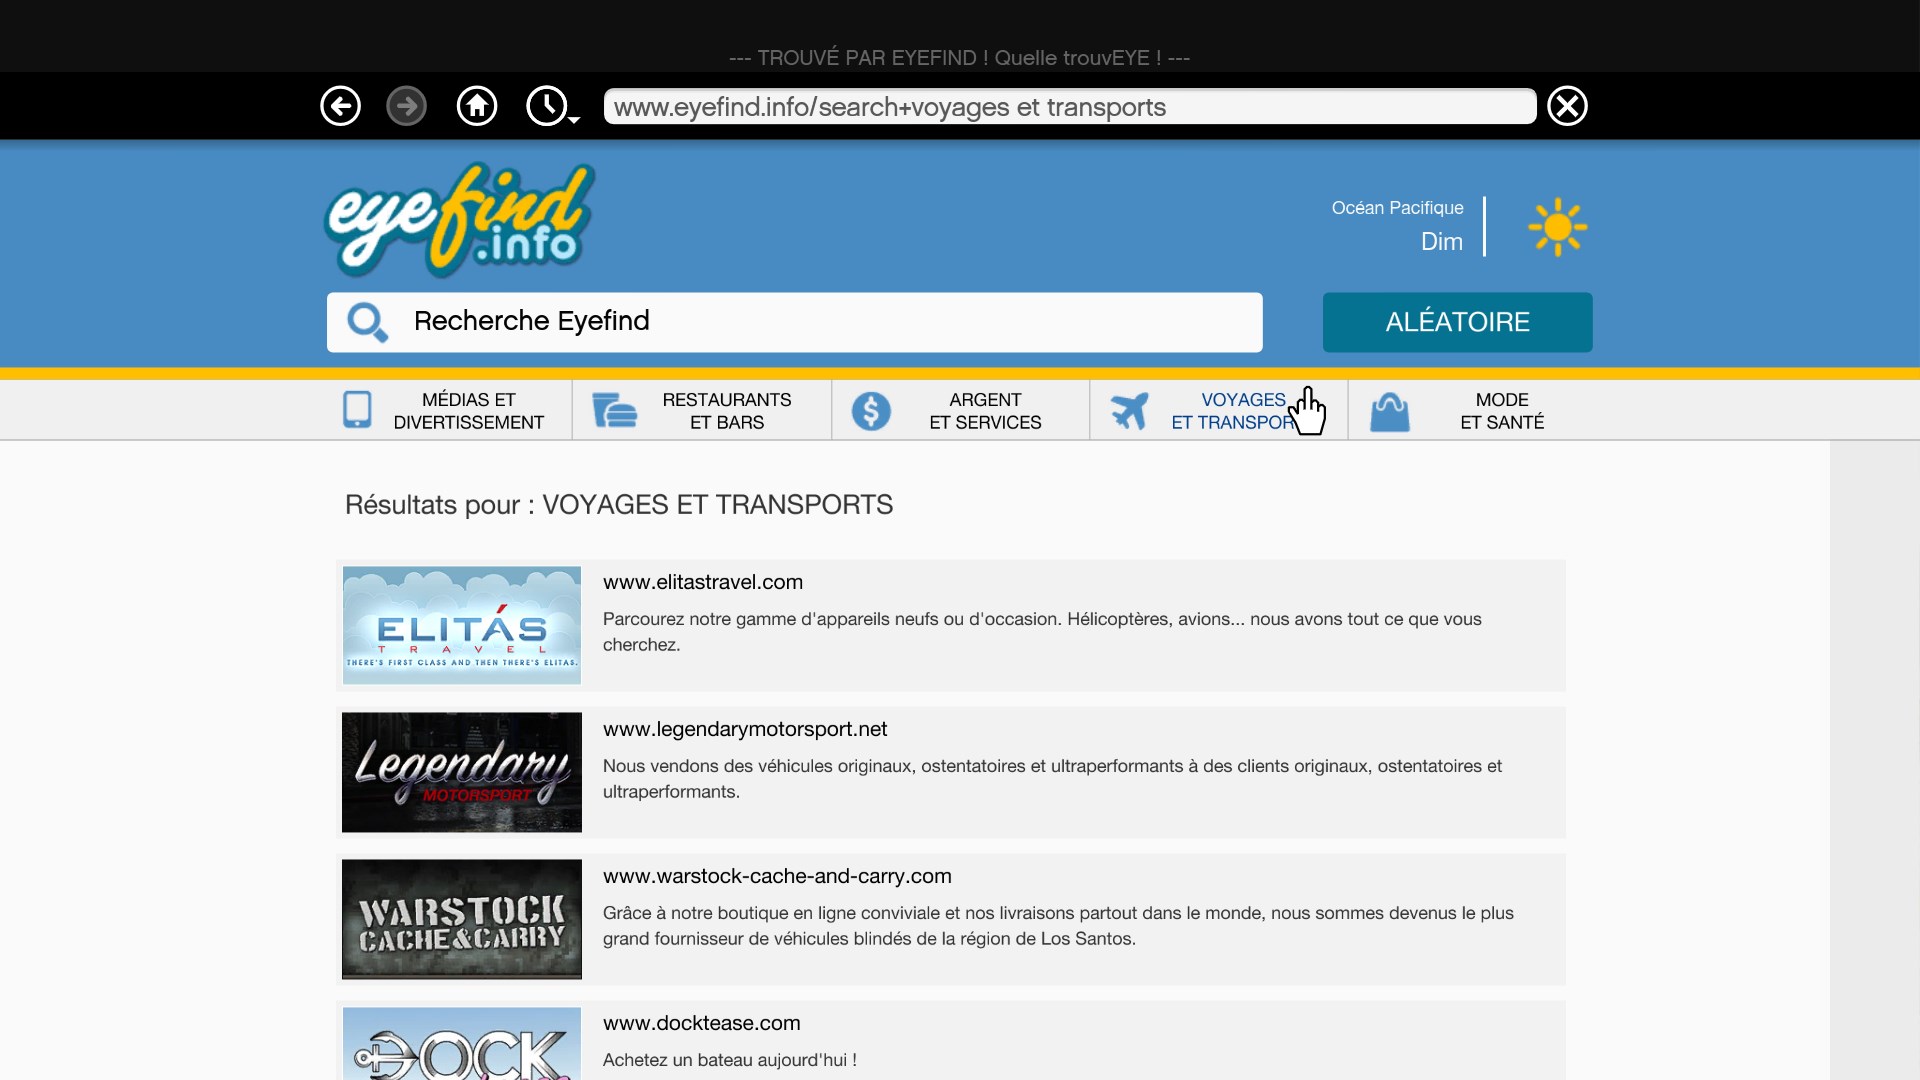Screen dimensions: 1920x1080
Task: Click the Eyefind.info logo
Action: pos(460,220)
